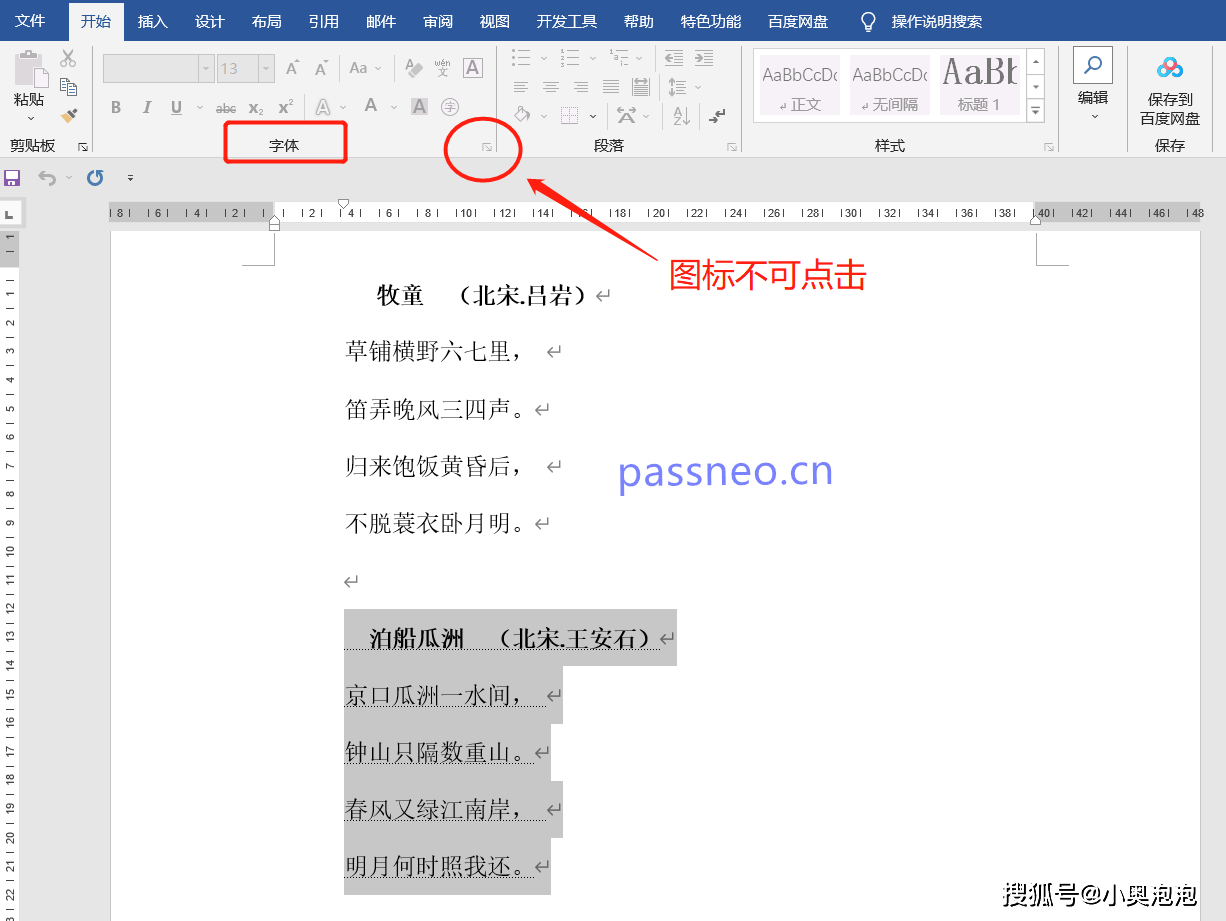This screenshot has height=921, width=1226.
Task: Open the Clipboard group dialog launcher
Action: point(83,147)
